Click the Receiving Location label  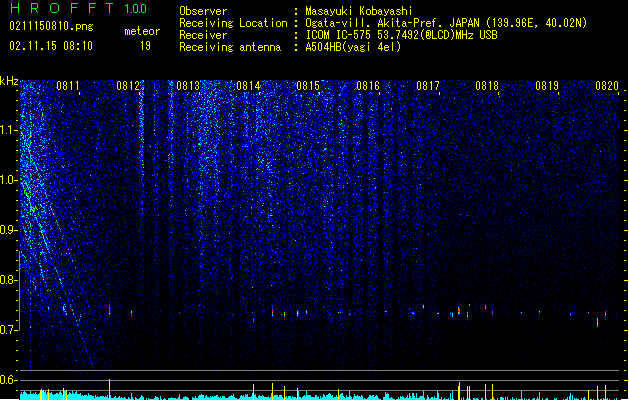(x=233, y=23)
